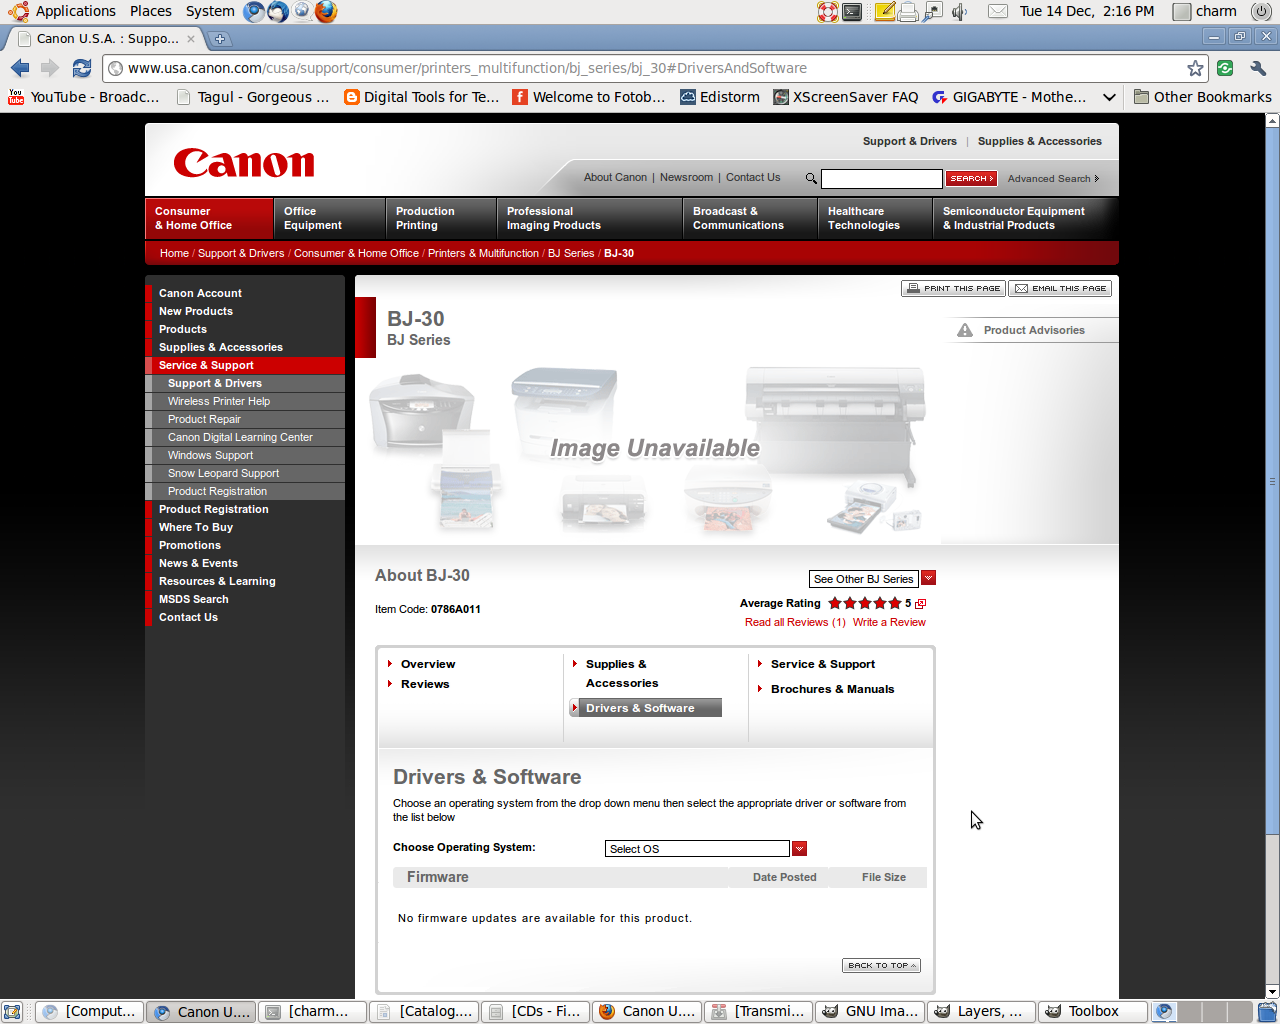Click the EMAIL THIS PAGE button
The image size is (1280, 1024).
pos(1060,288)
